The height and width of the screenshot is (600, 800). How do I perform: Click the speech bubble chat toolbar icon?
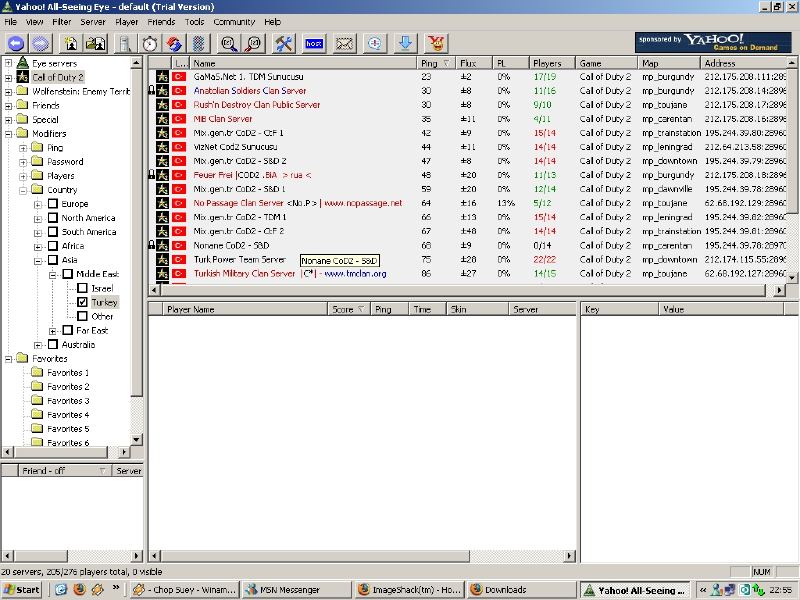[375, 43]
